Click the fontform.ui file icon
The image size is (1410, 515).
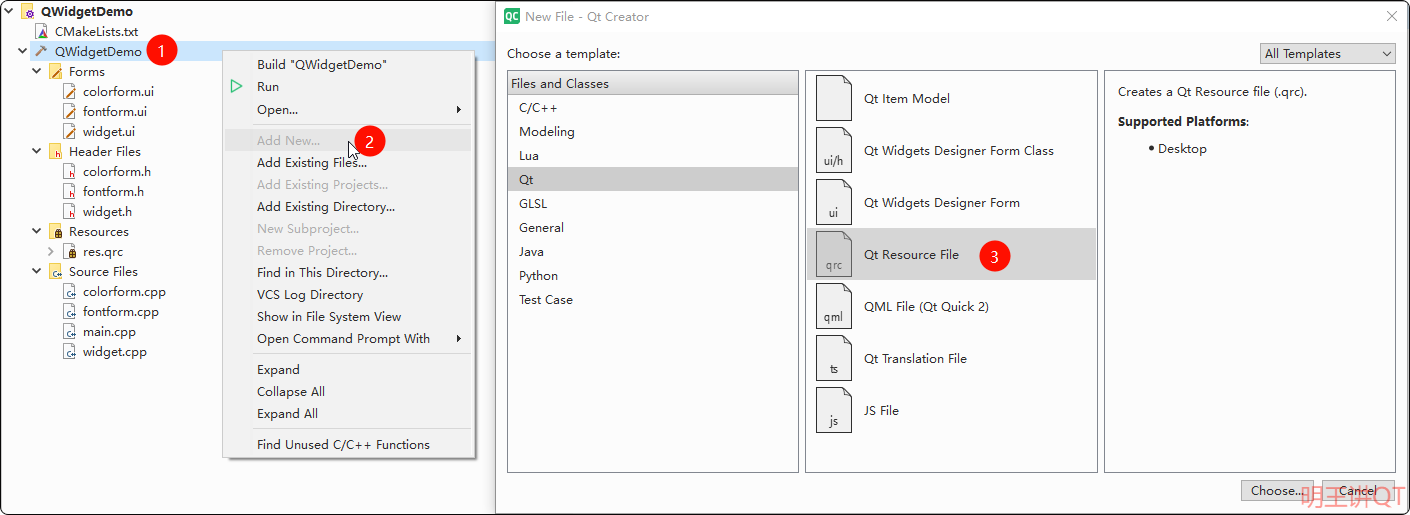[x=70, y=112]
